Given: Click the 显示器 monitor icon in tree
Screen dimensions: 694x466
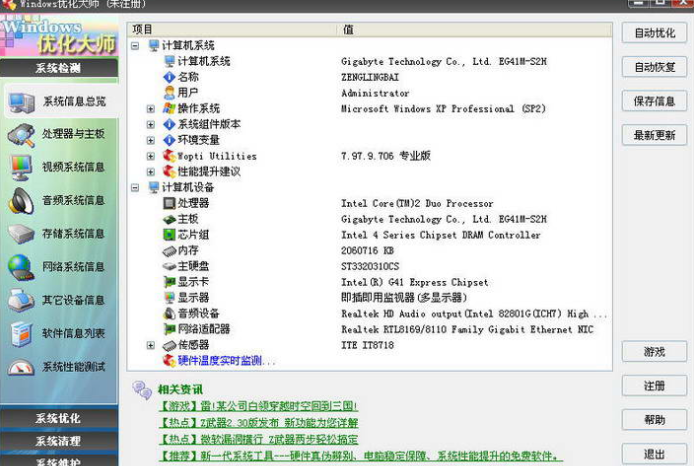Looking at the screenshot, I should click(x=169, y=298).
